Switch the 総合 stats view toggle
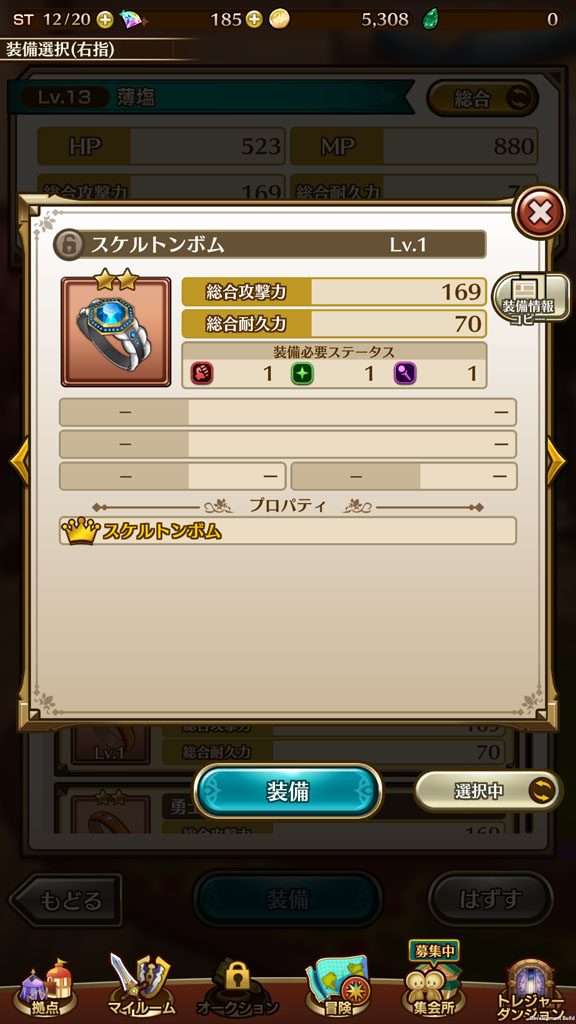 tap(483, 99)
